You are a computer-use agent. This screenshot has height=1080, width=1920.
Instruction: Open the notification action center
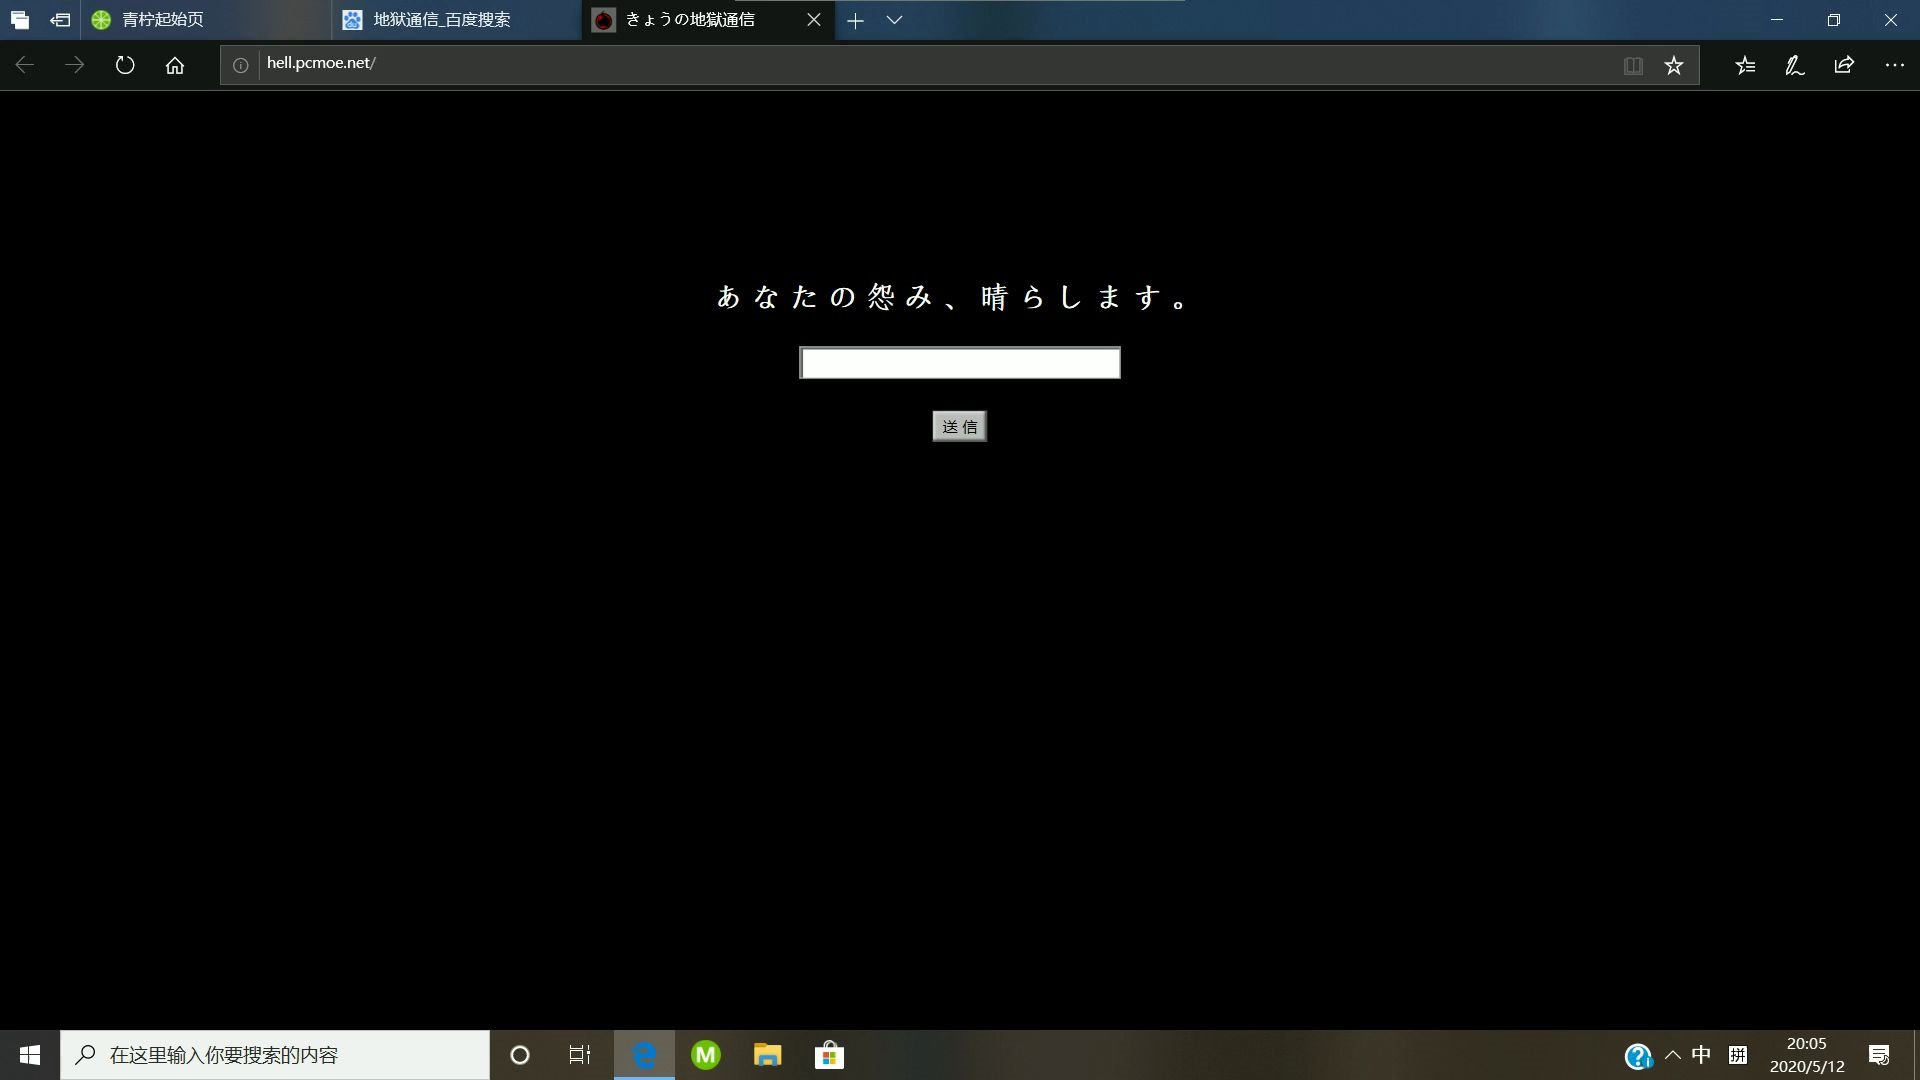1879,1055
